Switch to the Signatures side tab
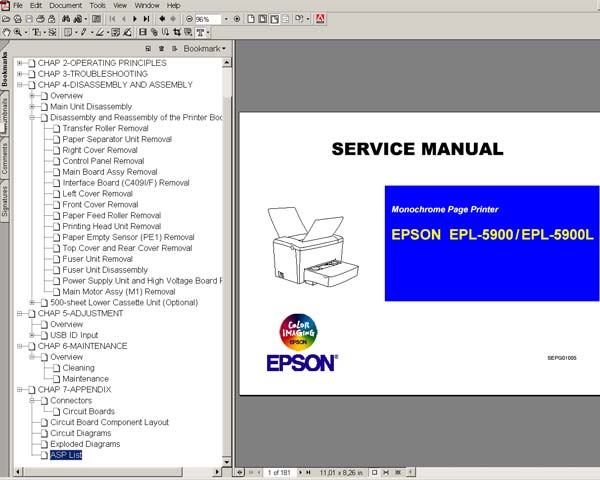The width and height of the screenshot is (600, 480). tap(4, 202)
